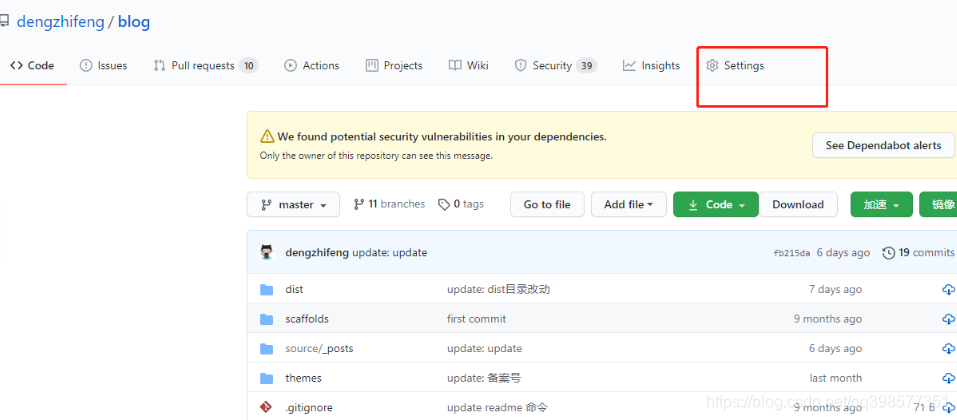This screenshot has height=420, width=957.
Task: Open the Wiki tab
Action: tap(468, 65)
